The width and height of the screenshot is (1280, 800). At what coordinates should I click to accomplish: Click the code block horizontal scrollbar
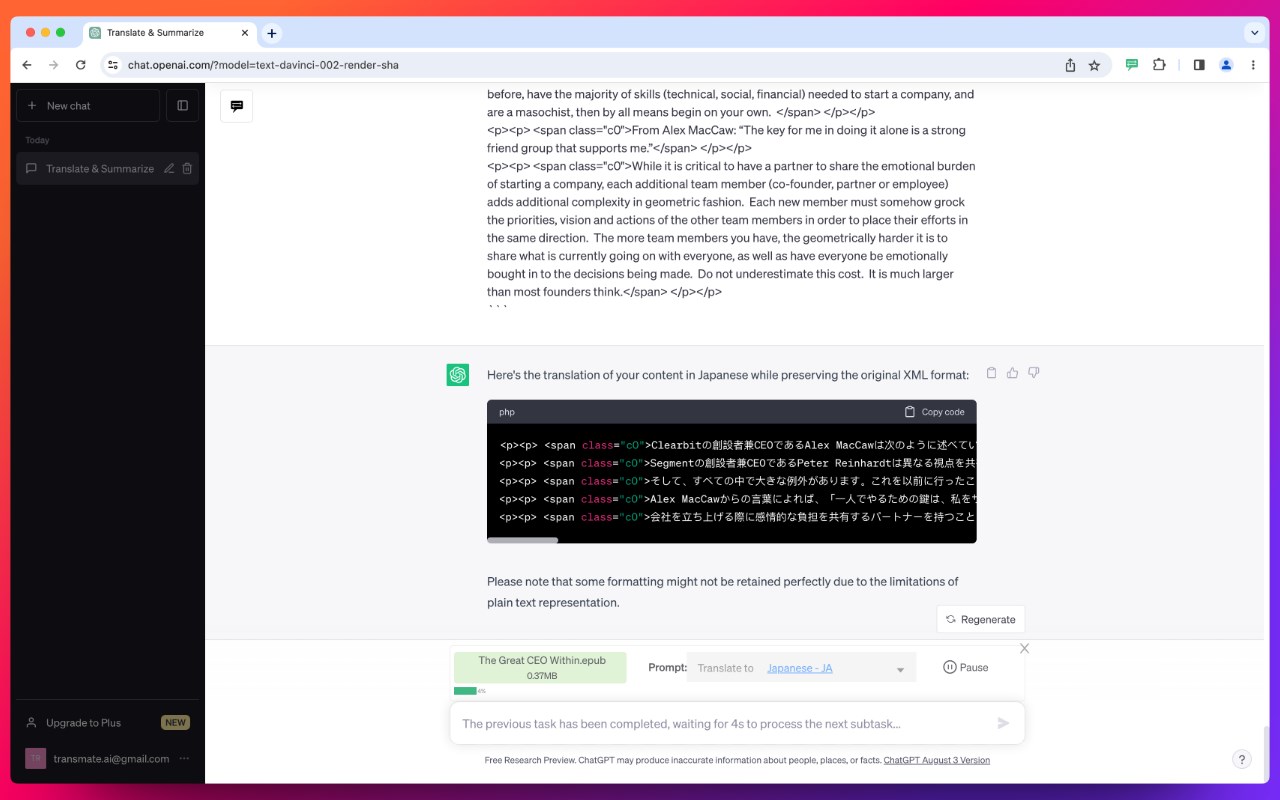(522, 540)
